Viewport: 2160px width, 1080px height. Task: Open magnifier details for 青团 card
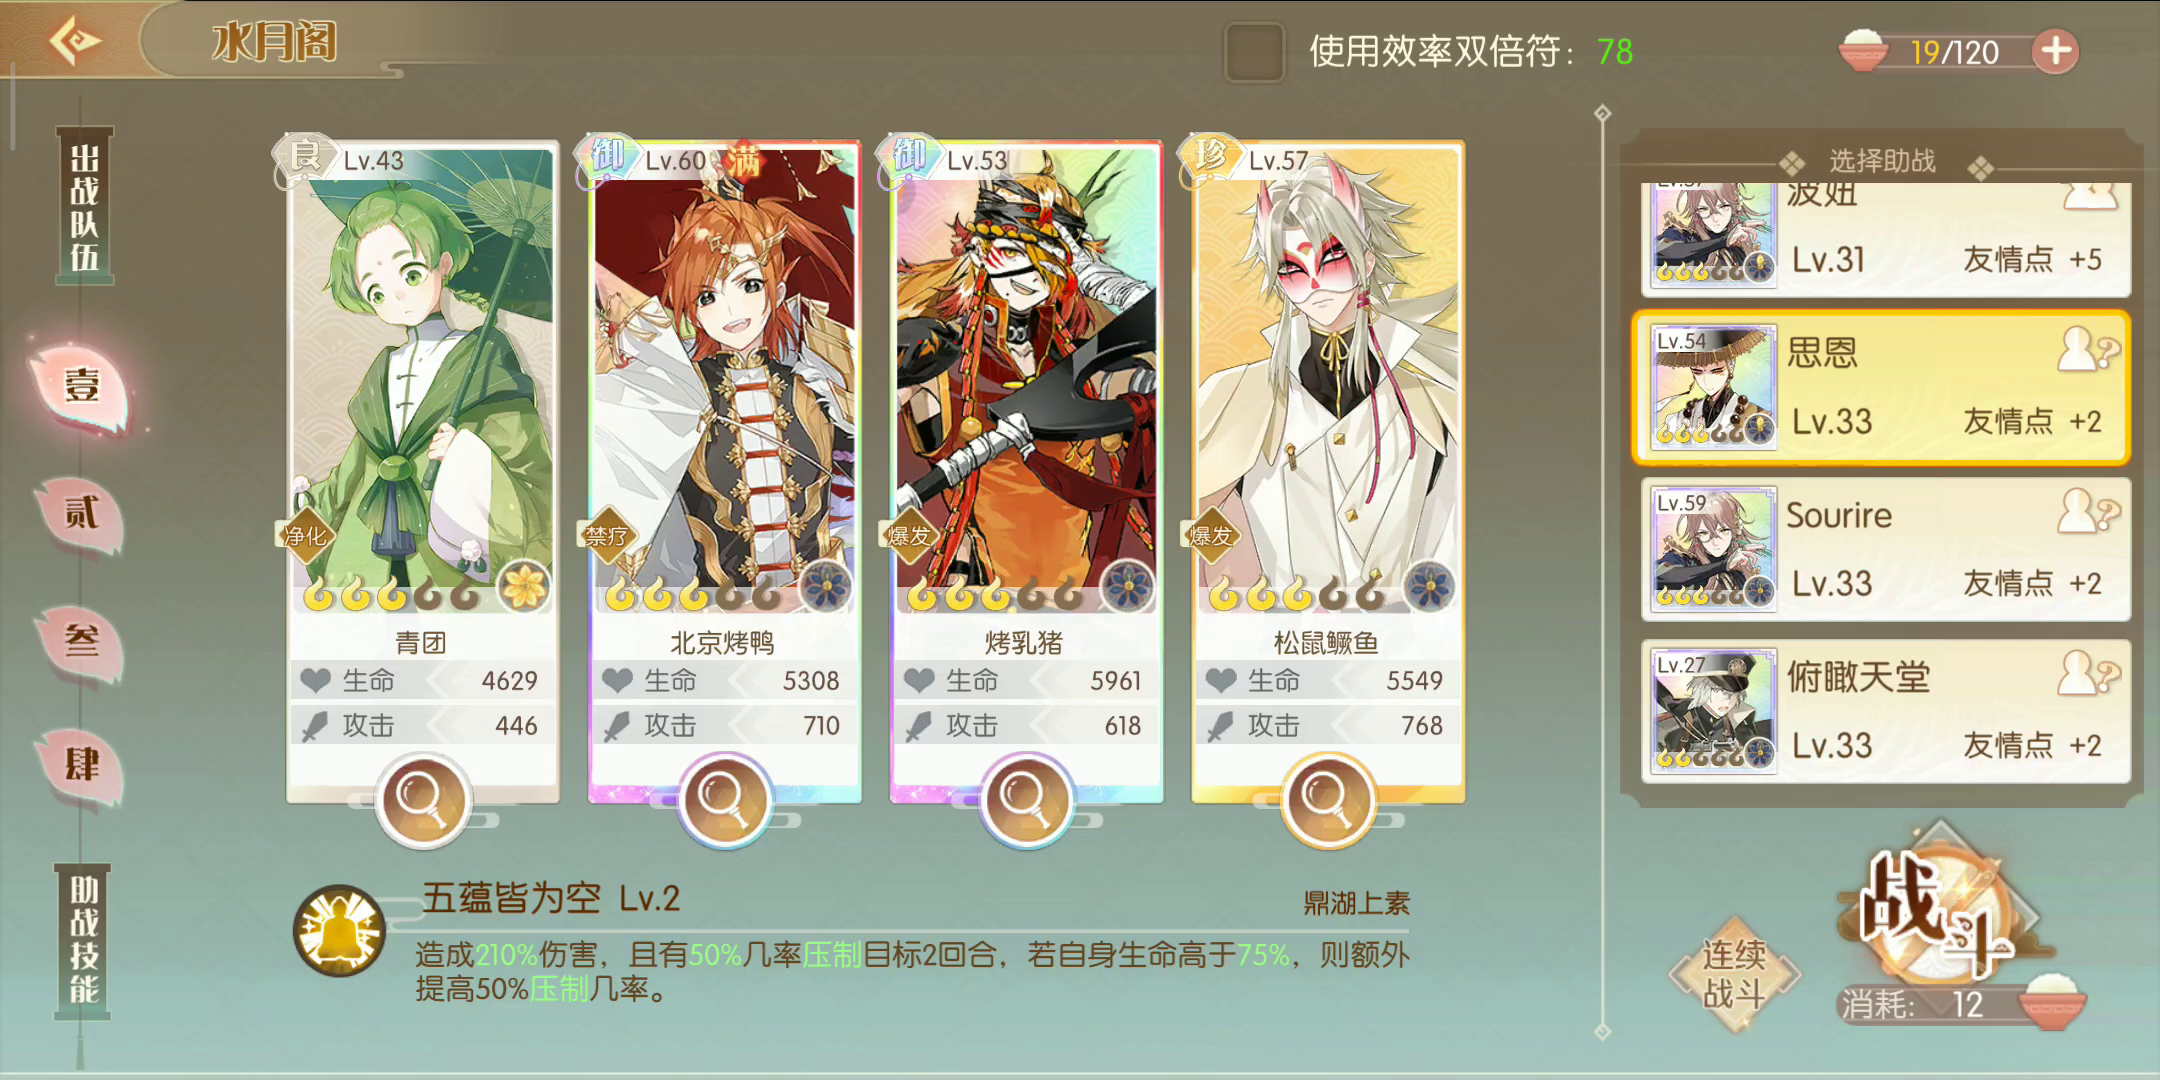[x=422, y=800]
